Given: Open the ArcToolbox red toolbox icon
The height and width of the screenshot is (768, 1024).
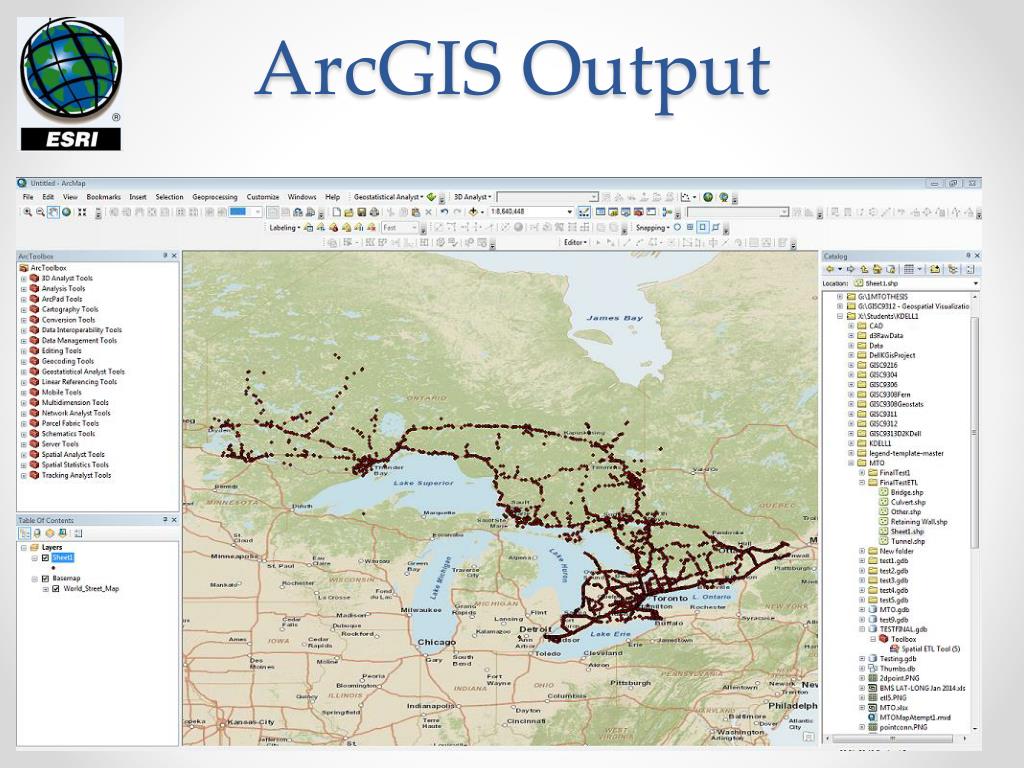Looking at the screenshot, I should pos(638,212).
